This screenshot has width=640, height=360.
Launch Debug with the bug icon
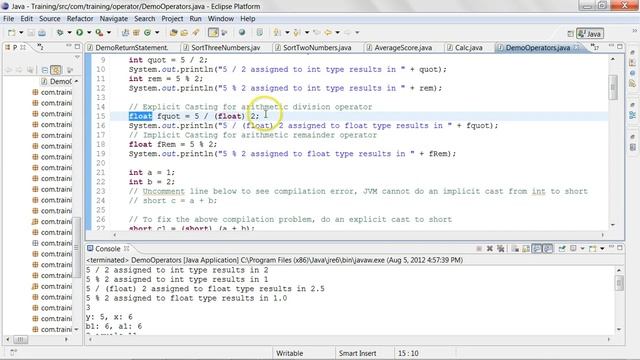click(x=60, y=33)
